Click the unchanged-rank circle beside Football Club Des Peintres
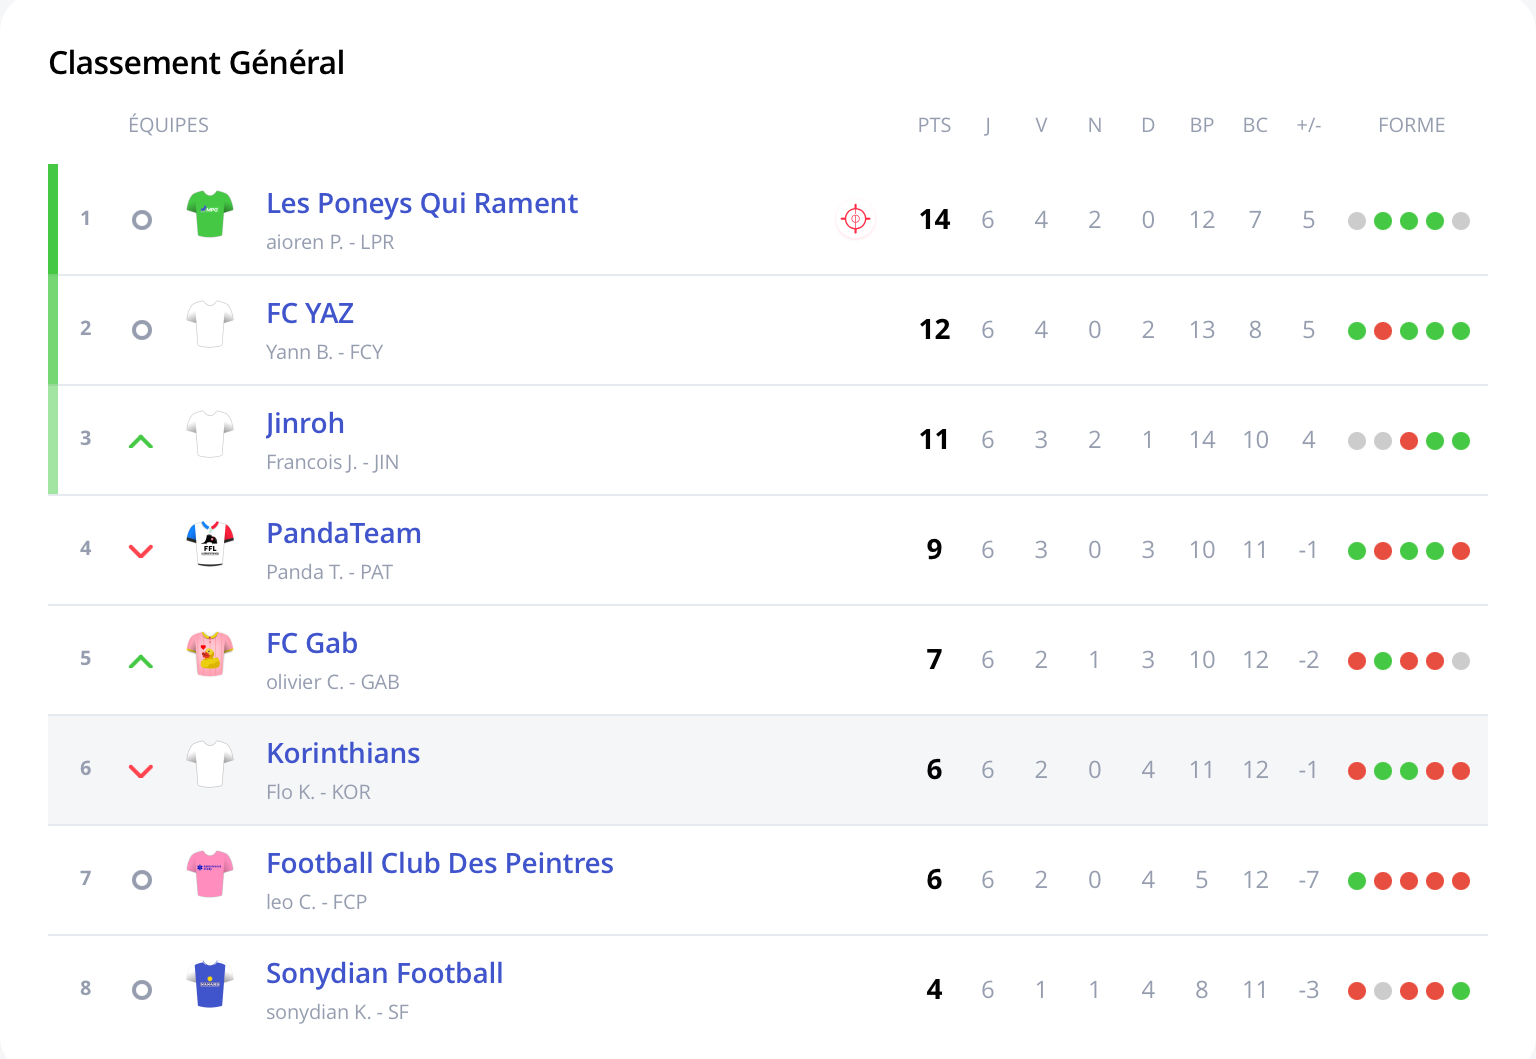Image resolution: width=1536 pixels, height=1059 pixels. point(142,880)
